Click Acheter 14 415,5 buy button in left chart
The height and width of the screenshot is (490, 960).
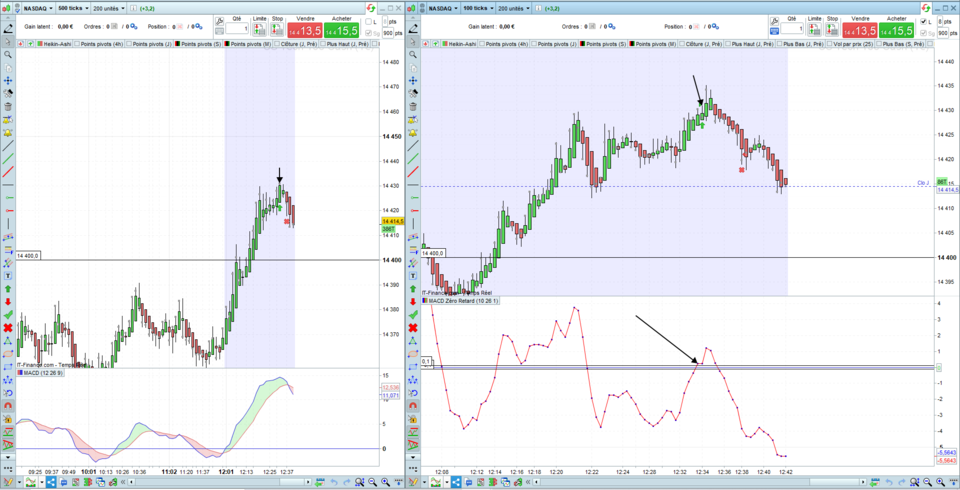[x=341, y=31]
